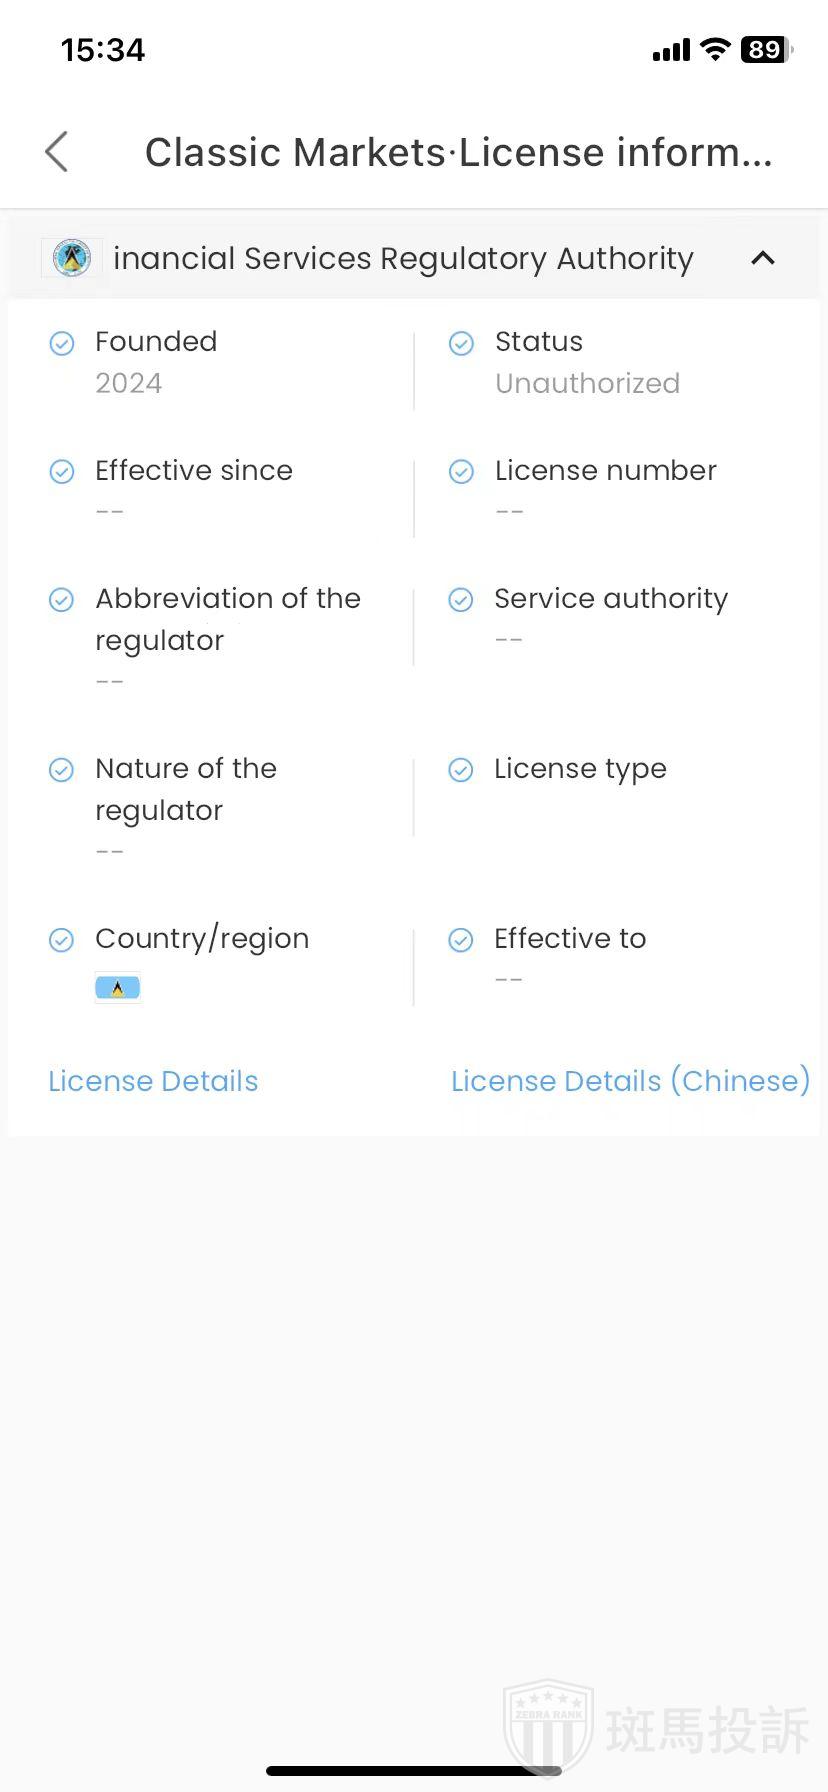Tap the check icon beside License number

[x=461, y=471]
